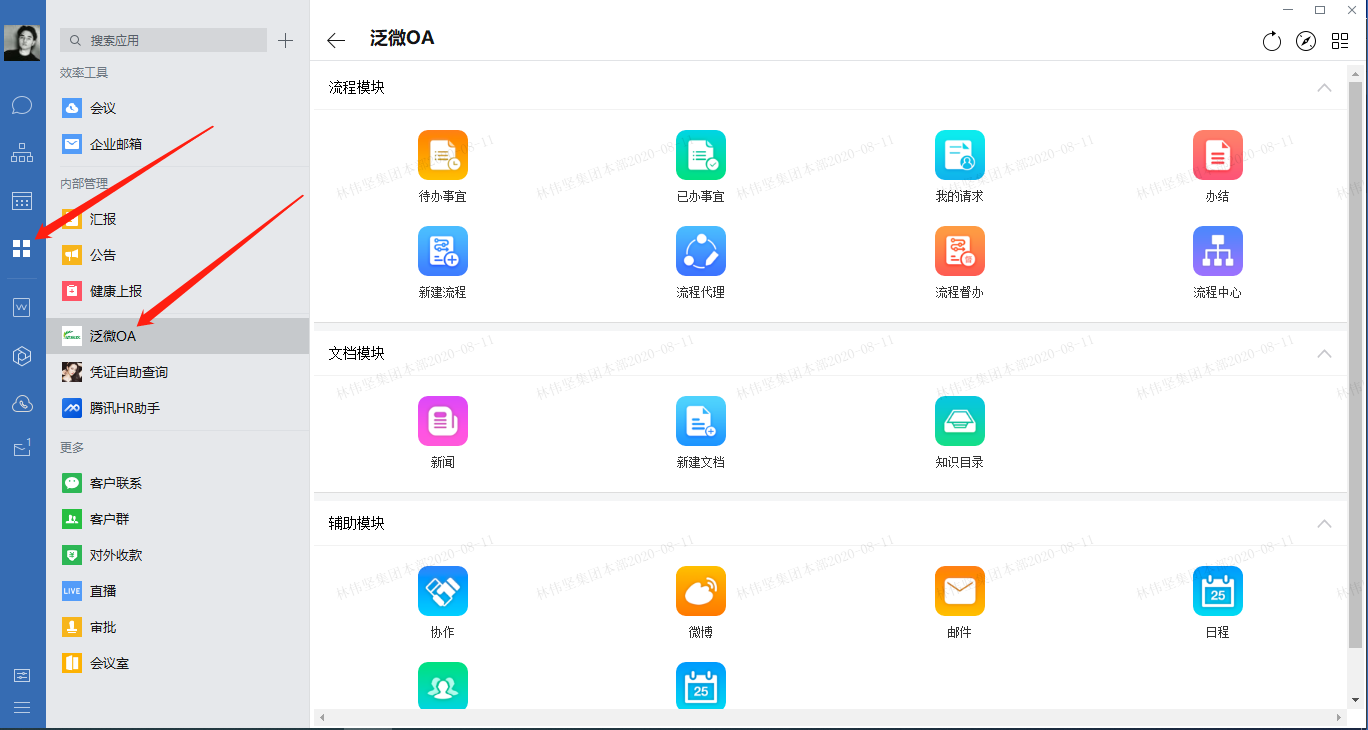Open the 新闻 document icon
1368x730 pixels.
coord(443,421)
